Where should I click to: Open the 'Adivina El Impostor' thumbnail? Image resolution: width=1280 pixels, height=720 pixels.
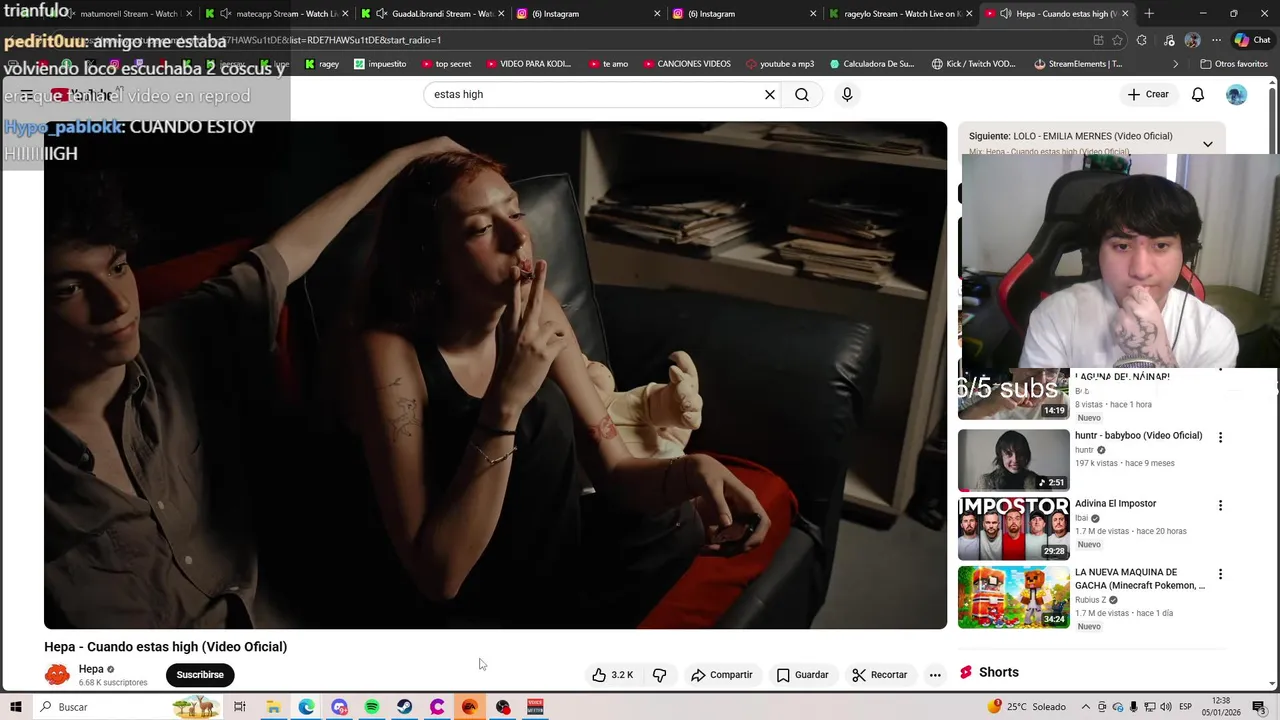pos(1014,529)
